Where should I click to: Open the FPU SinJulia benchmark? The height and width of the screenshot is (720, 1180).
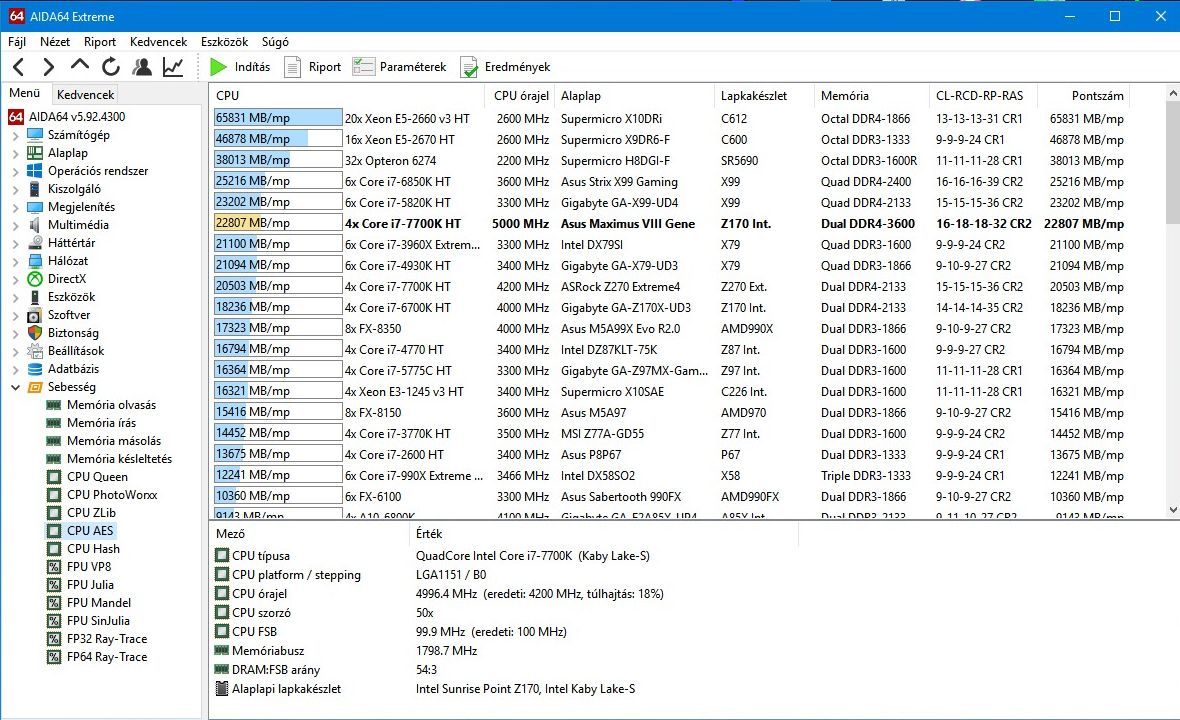88,621
